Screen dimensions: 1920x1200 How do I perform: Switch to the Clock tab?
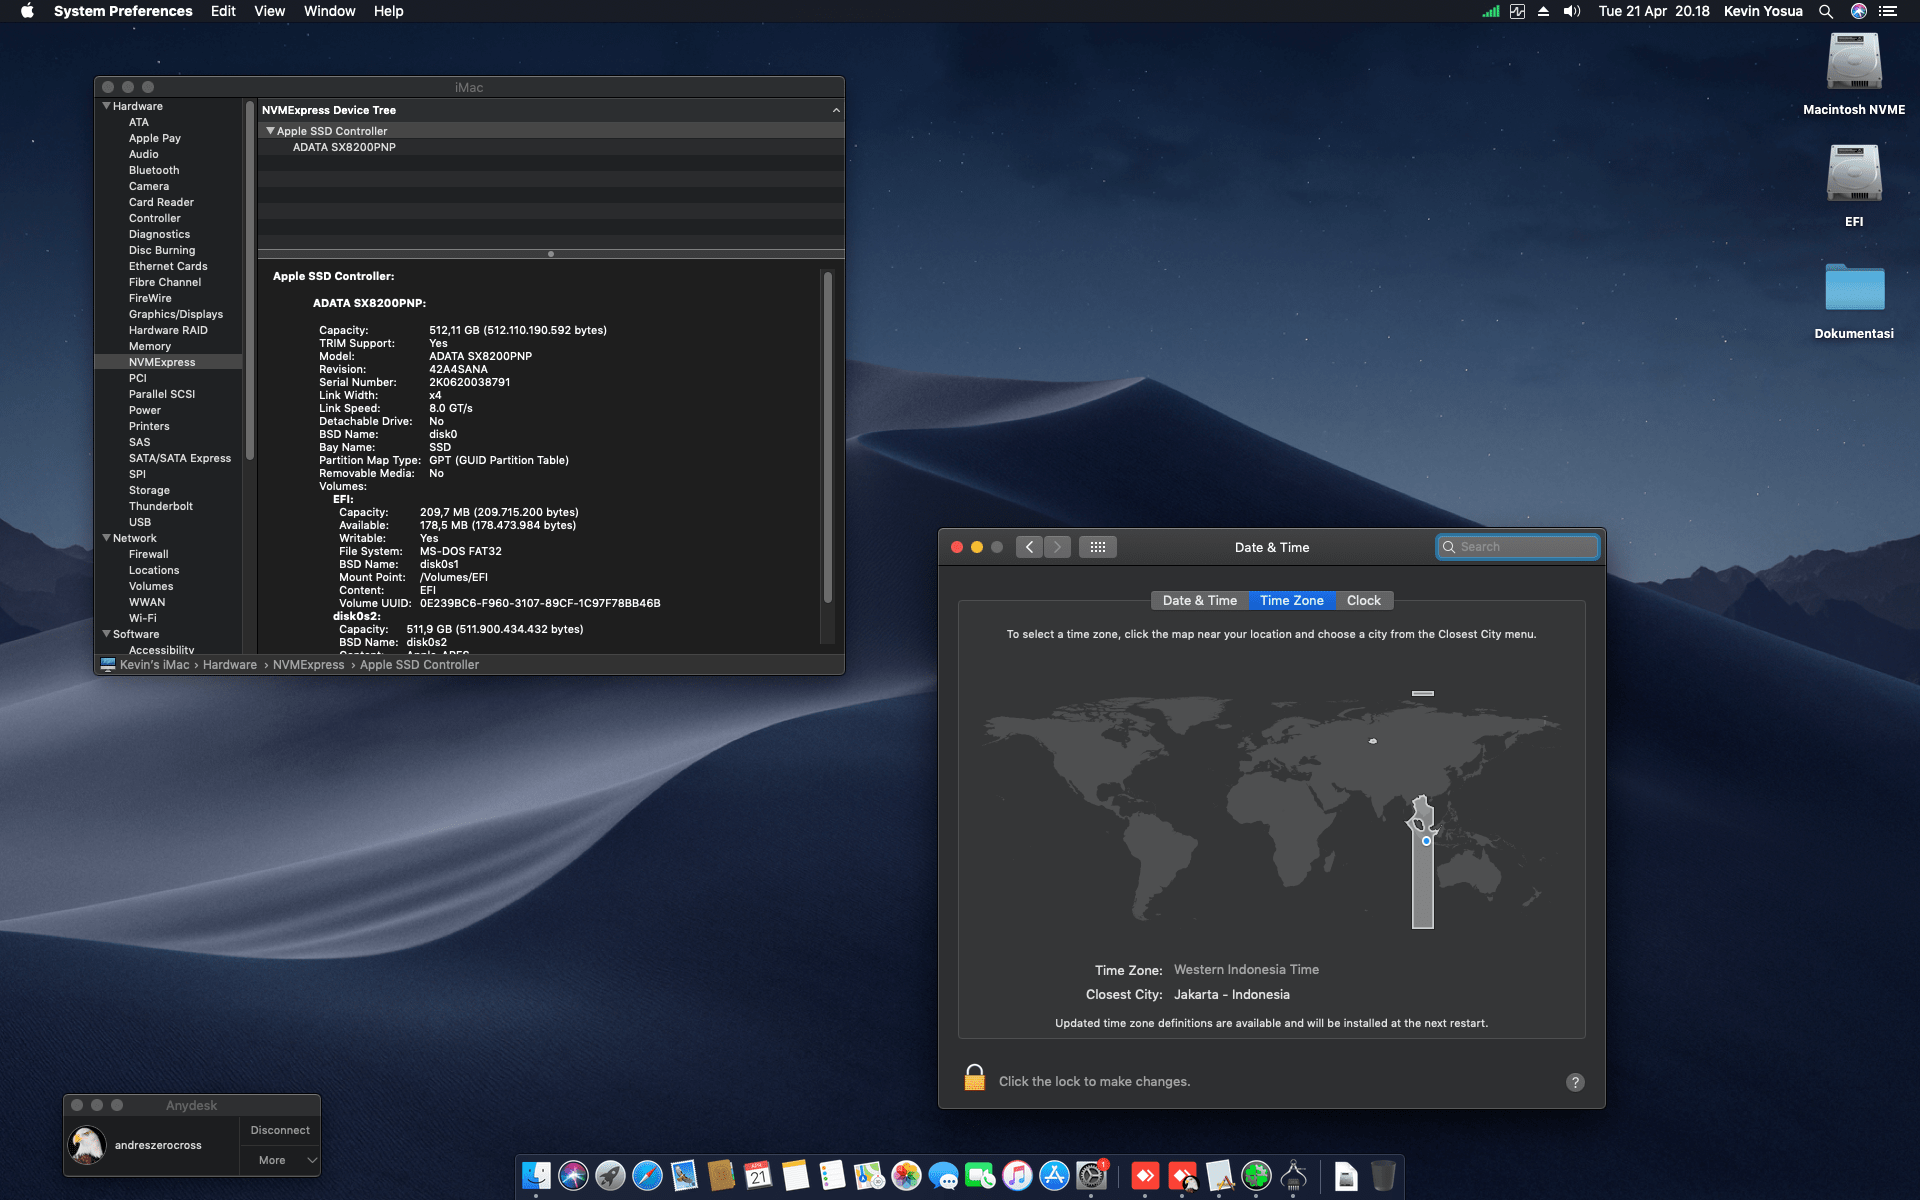(x=1363, y=601)
